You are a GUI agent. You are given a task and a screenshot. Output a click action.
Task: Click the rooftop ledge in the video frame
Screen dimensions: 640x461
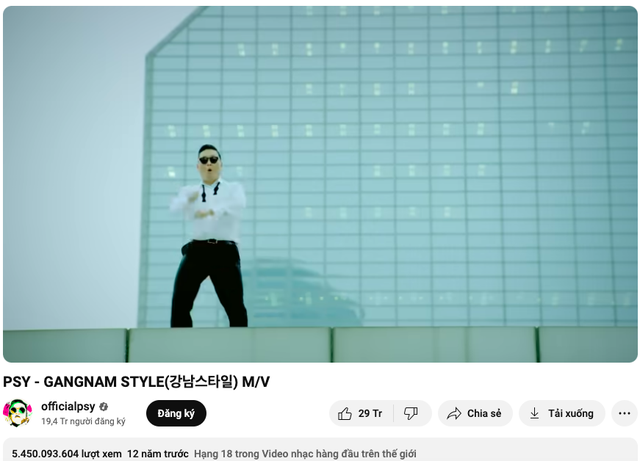click(x=320, y=345)
